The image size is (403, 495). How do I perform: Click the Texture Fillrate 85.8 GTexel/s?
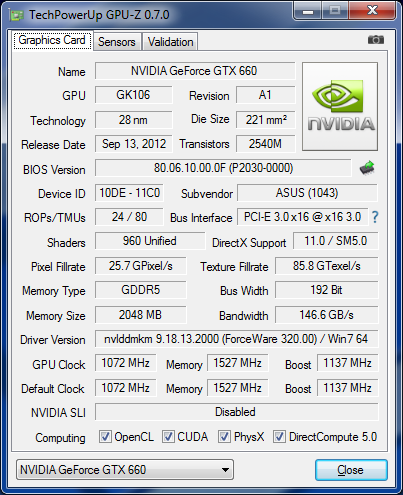point(327,266)
